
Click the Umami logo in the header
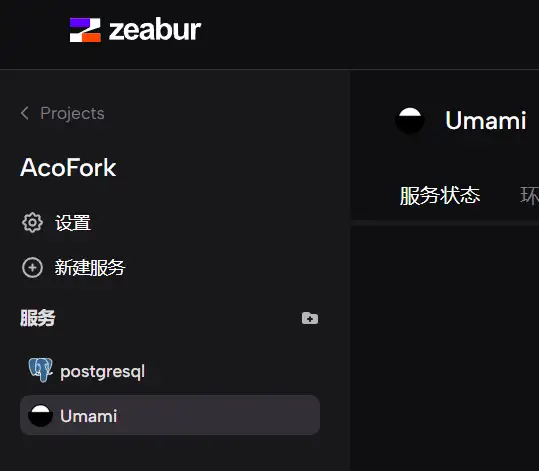410,121
